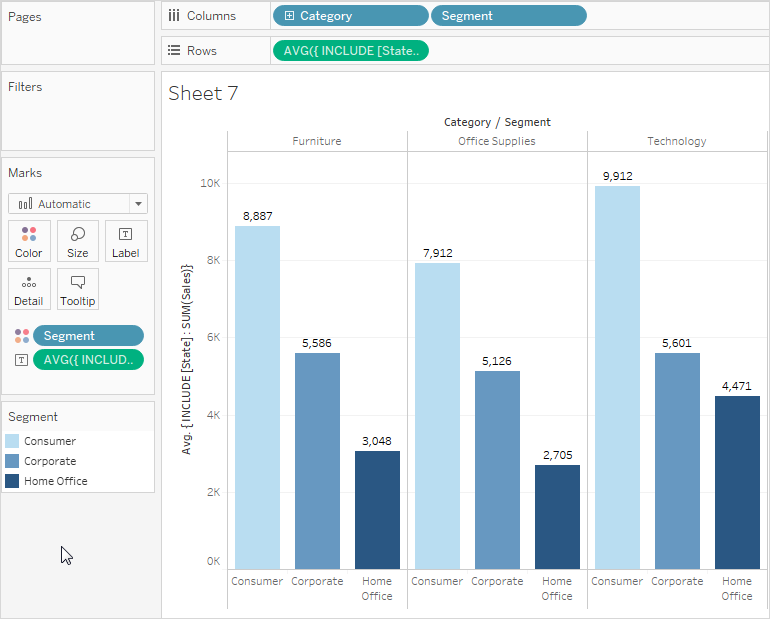
Task: Select the AVG INCLUDE State pill on Rows
Action: coord(351,51)
